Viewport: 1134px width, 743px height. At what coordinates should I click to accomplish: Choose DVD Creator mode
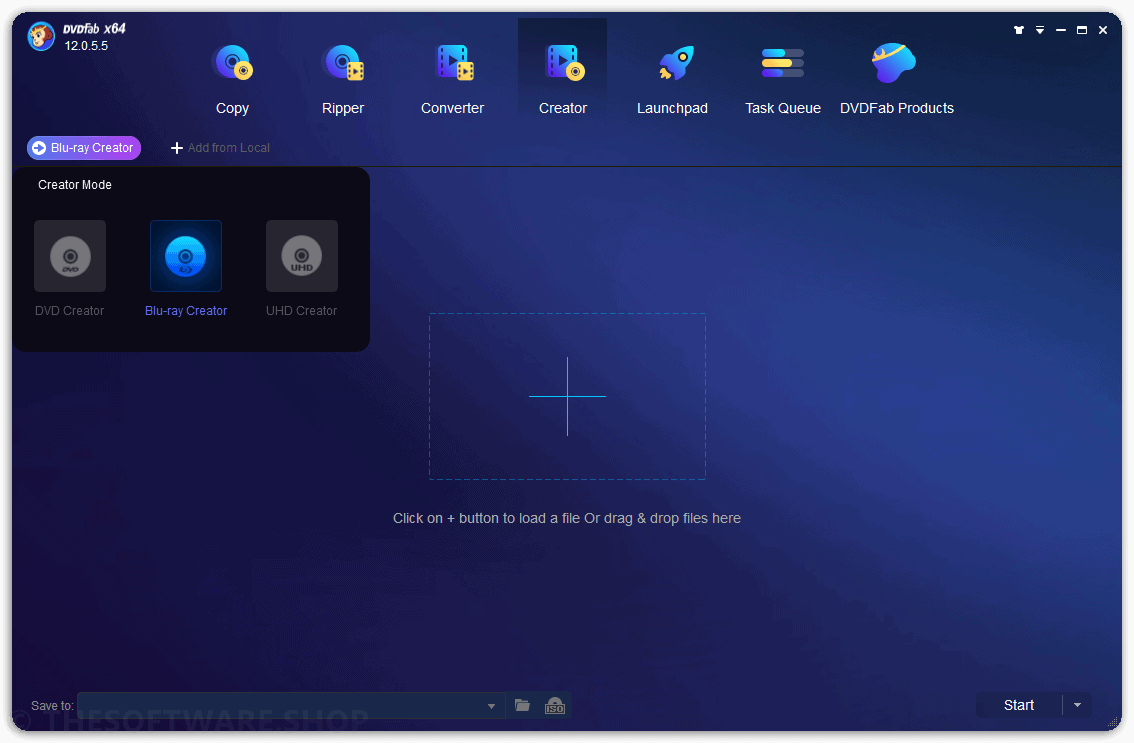[69, 268]
